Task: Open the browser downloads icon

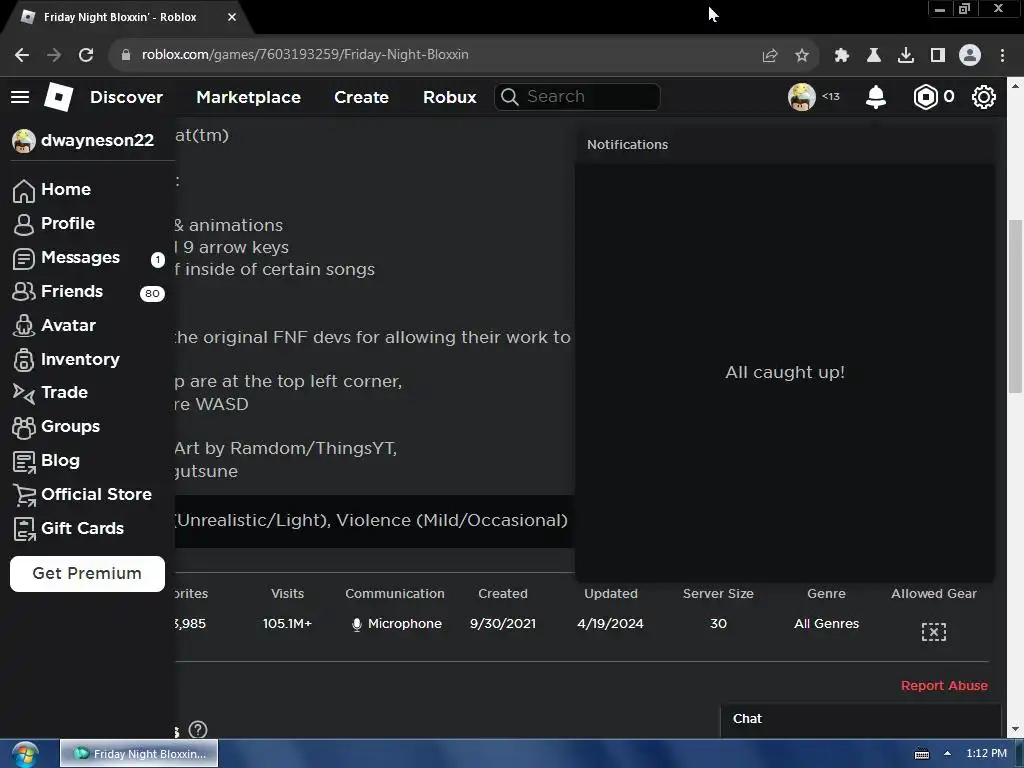Action: [x=906, y=55]
